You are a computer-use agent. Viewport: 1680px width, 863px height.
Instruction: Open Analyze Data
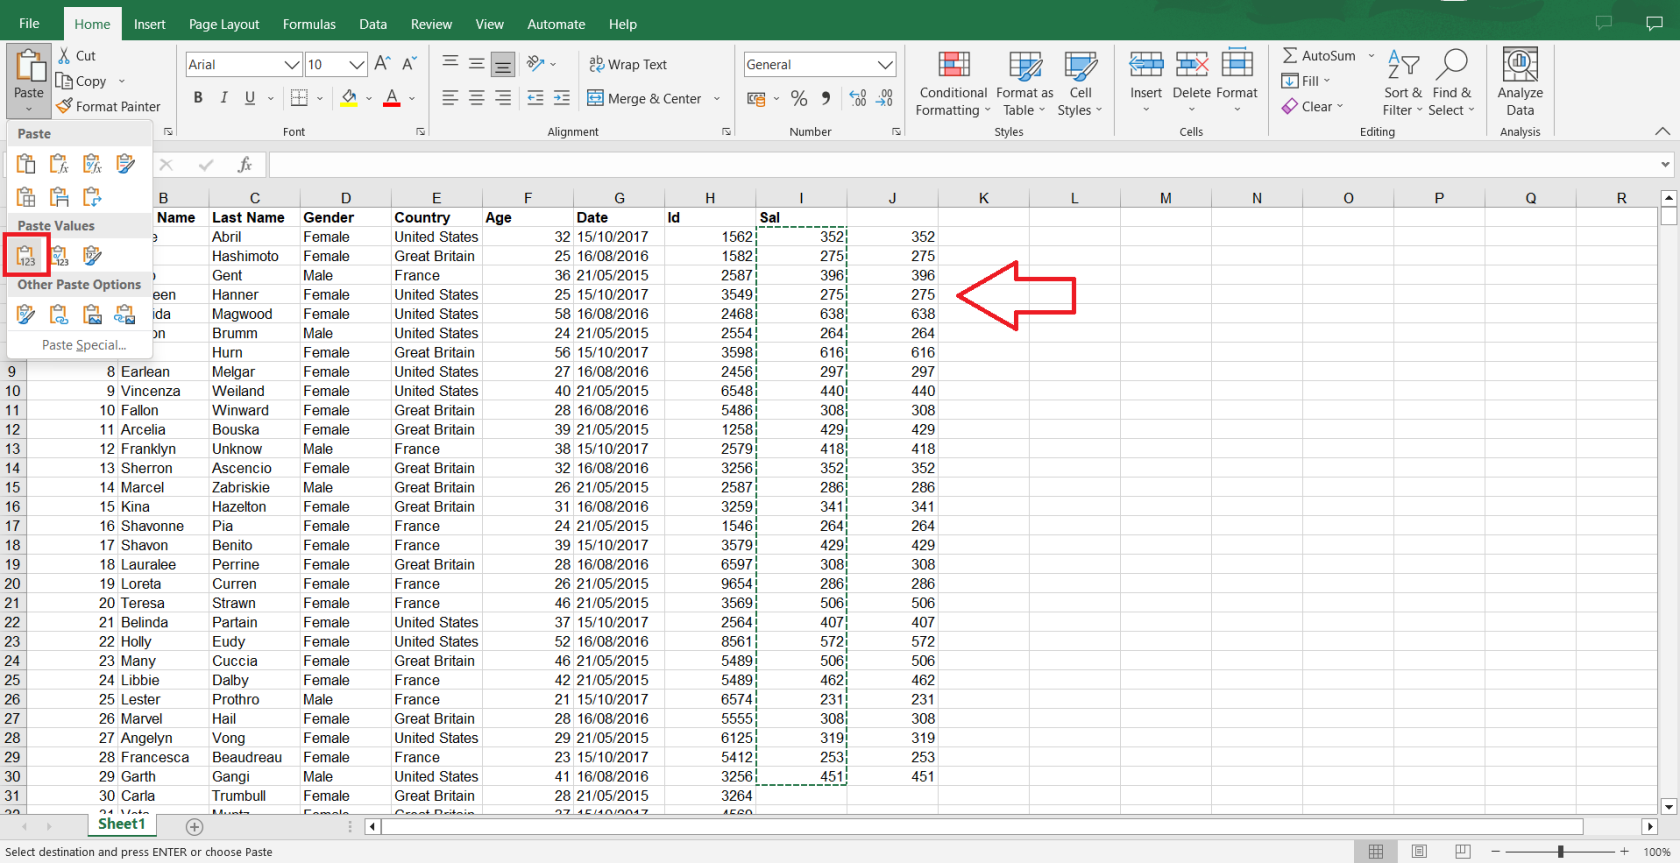[x=1520, y=83]
